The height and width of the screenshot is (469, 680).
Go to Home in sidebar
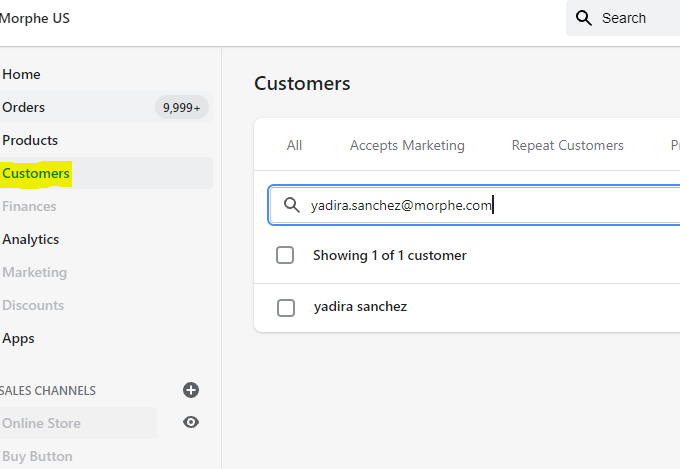point(21,74)
